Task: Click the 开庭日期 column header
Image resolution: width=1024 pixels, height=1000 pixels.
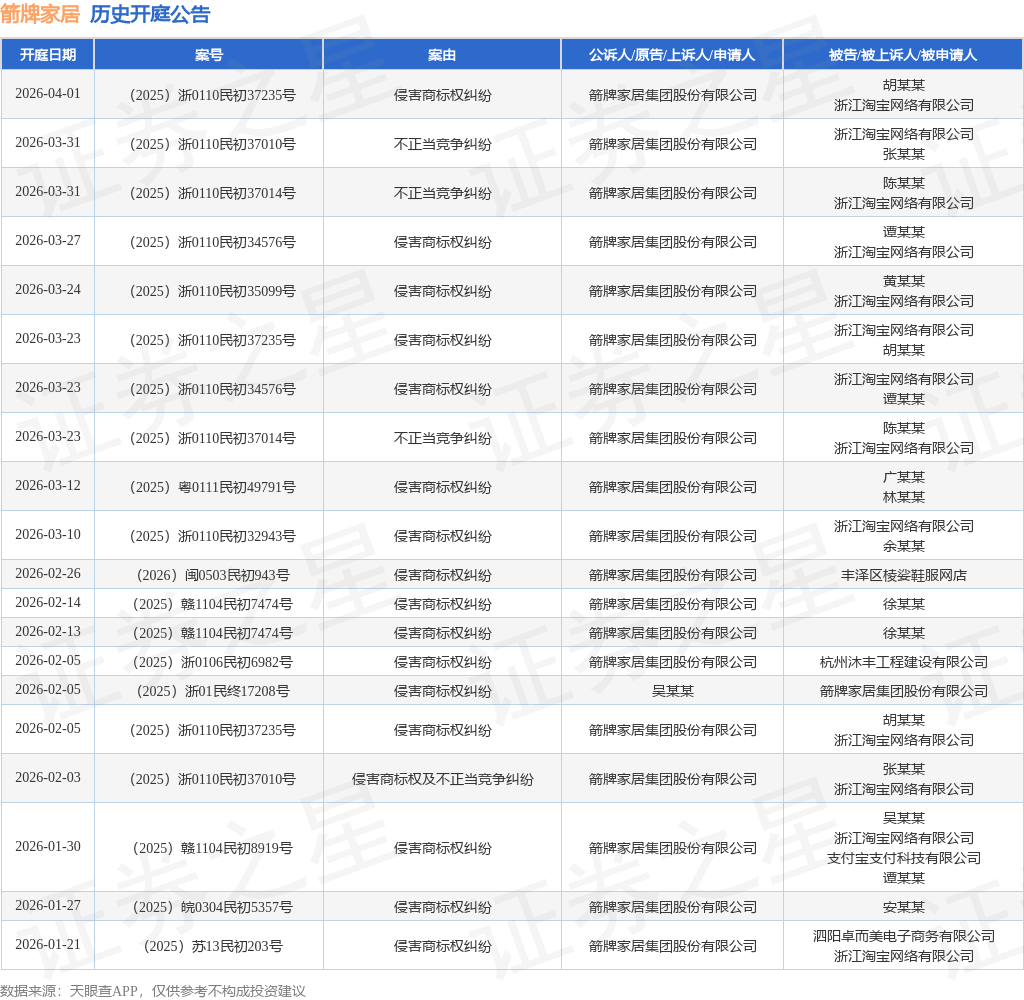Action: pos(48,55)
